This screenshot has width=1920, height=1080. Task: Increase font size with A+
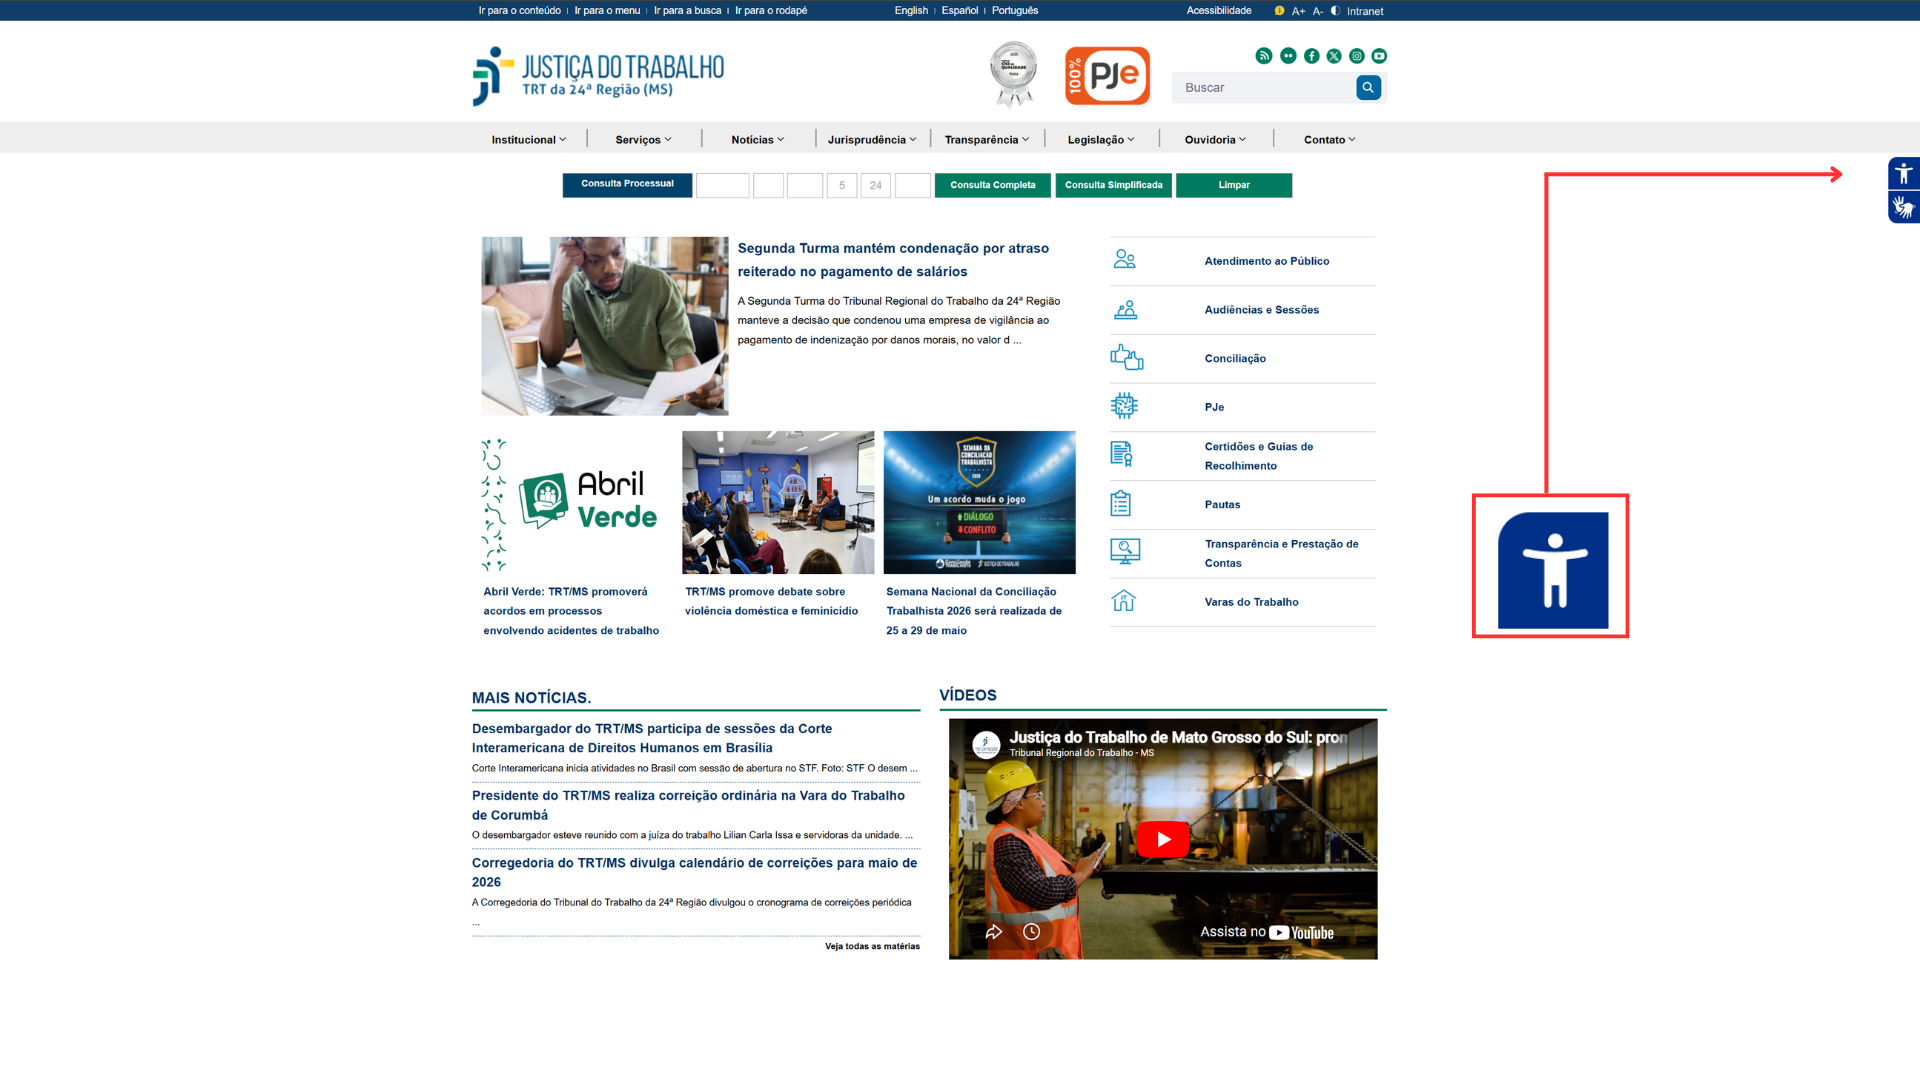click(x=1298, y=11)
